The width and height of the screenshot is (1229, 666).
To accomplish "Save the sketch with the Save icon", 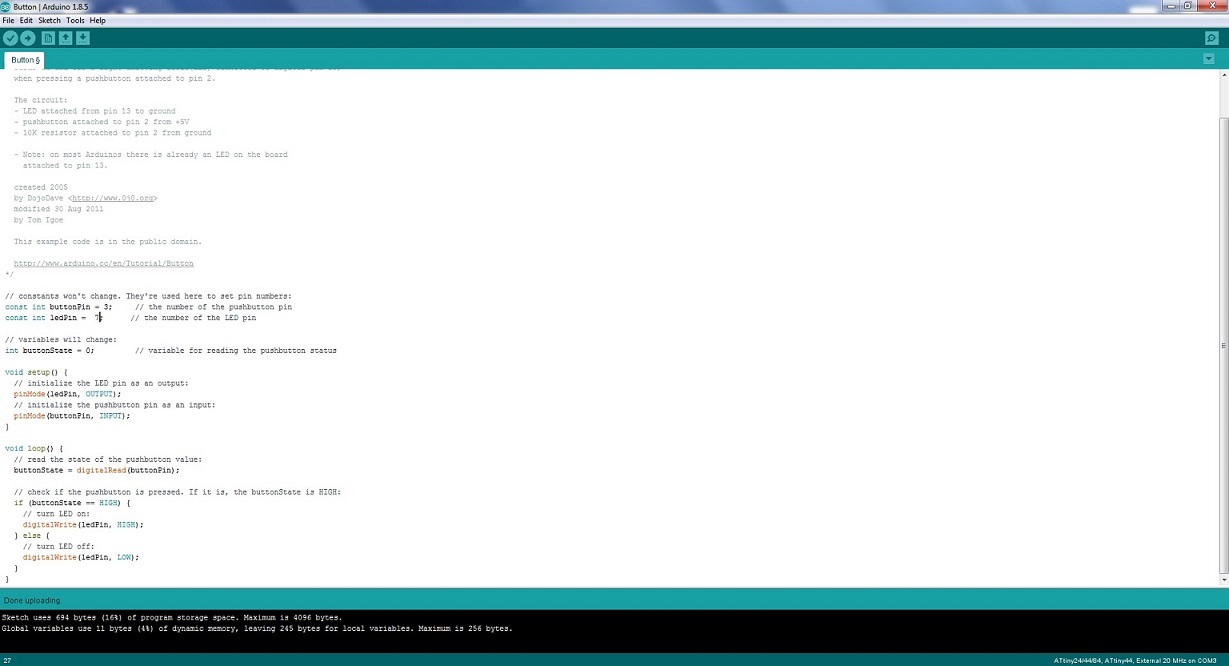I will [x=83, y=38].
